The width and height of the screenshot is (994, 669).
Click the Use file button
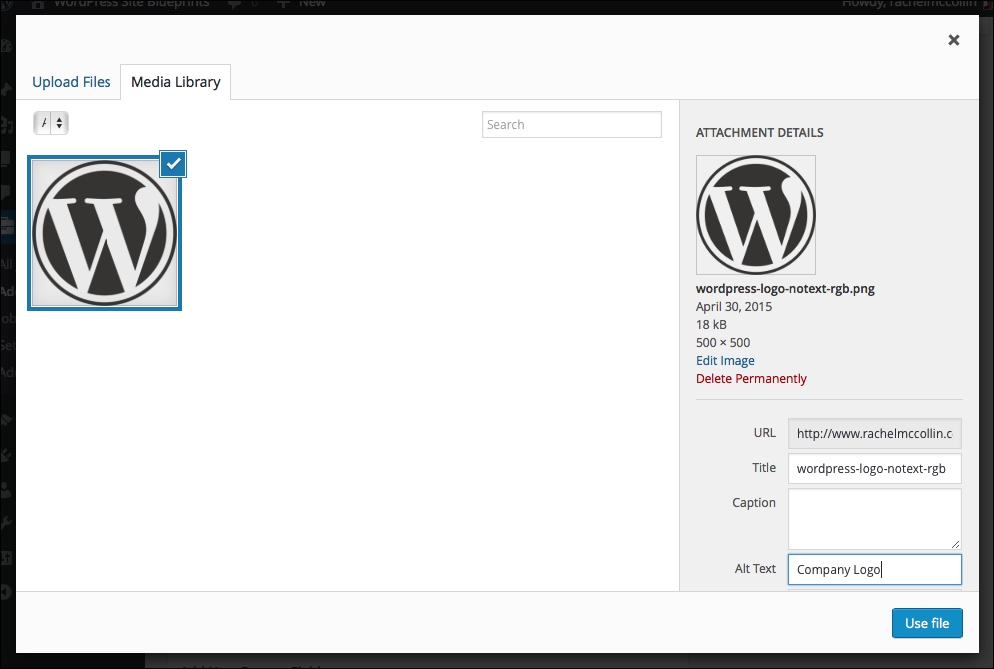pos(927,623)
